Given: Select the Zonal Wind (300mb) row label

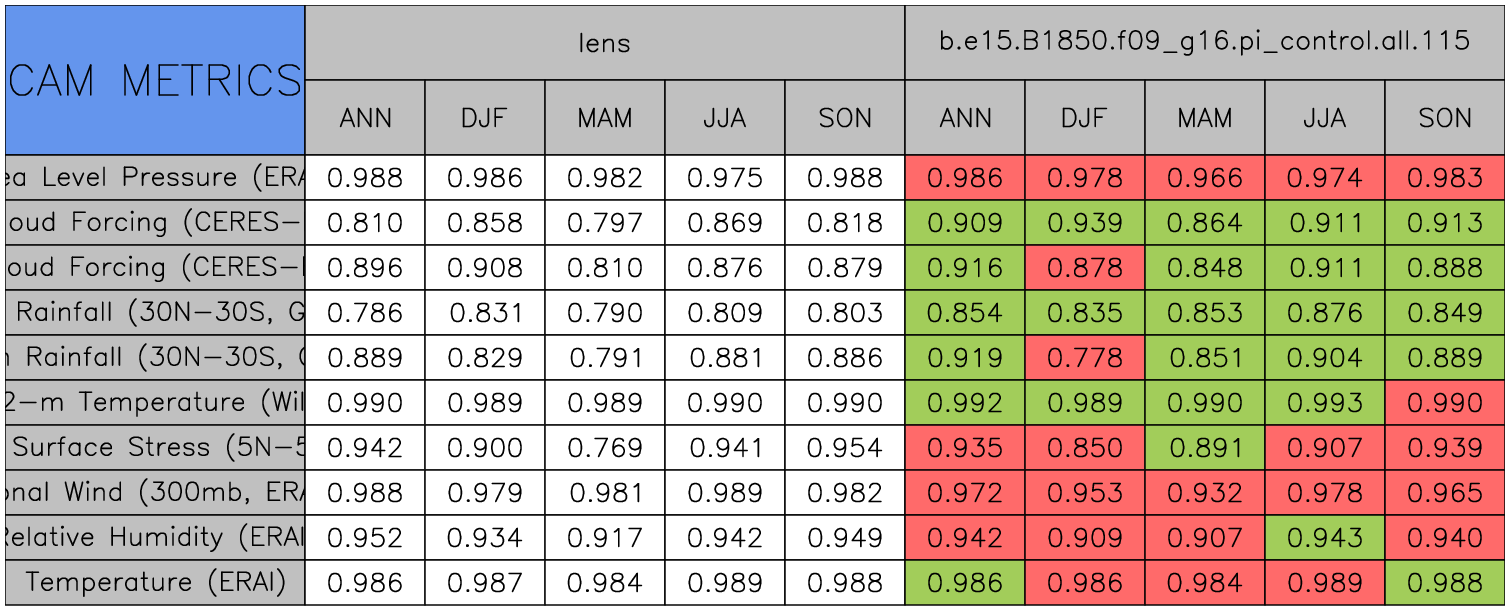Looking at the screenshot, I should (x=155, y=493).
